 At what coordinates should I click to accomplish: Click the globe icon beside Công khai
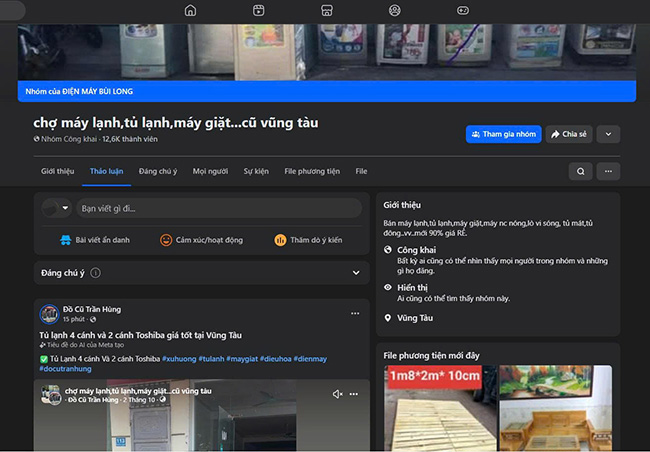pyautogui.click(x=388, y=250)
